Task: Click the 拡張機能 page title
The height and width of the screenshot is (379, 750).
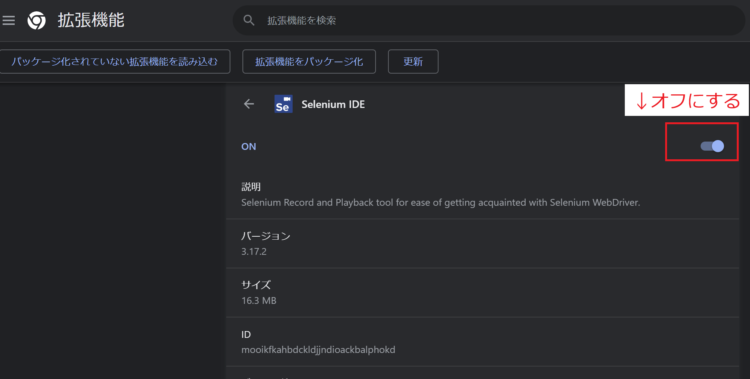Action: click(x=91, y=20)
